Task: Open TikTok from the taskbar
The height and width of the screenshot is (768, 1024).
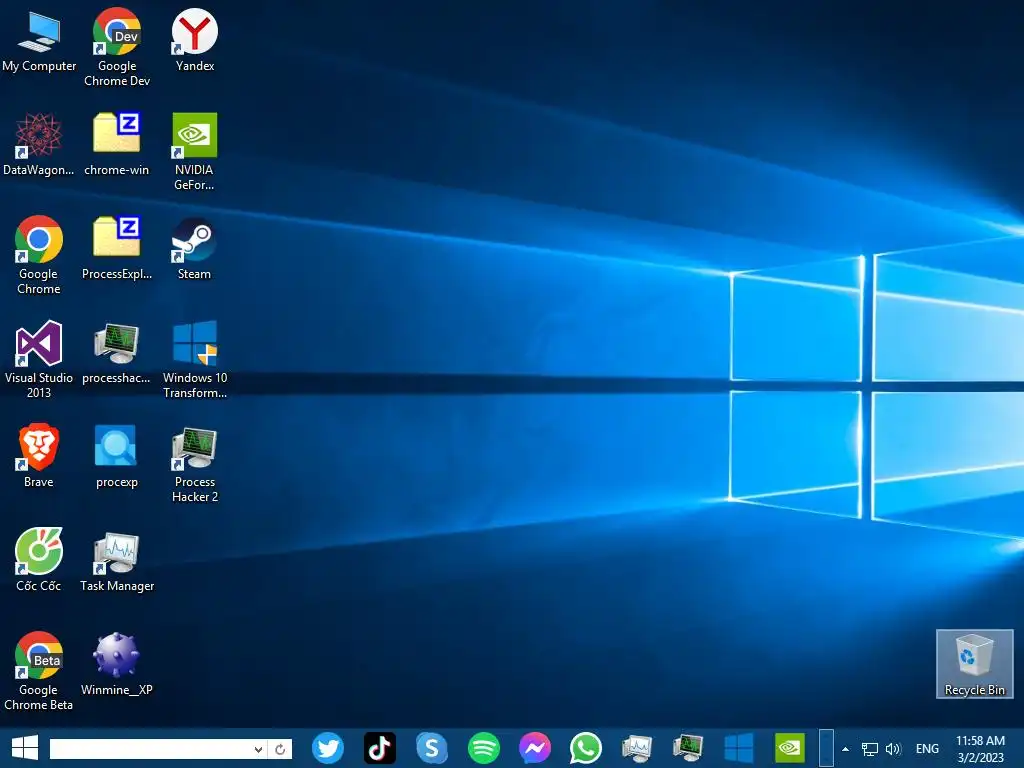Action: tap(379, 748)
